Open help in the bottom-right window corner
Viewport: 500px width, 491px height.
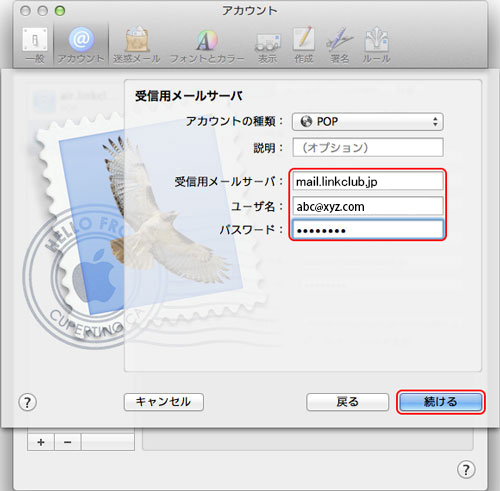(x=466, y=470)
